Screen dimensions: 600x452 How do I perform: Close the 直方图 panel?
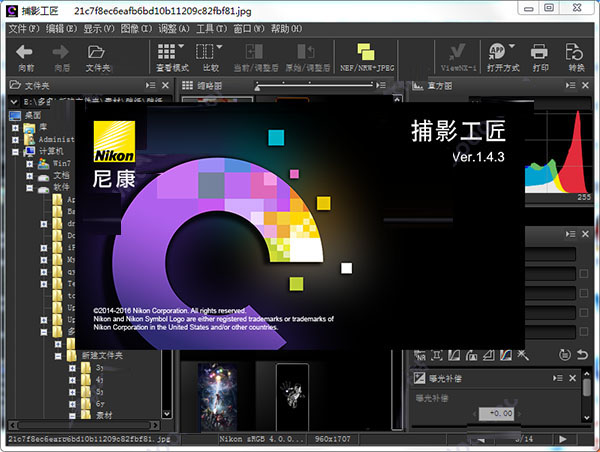585,85
